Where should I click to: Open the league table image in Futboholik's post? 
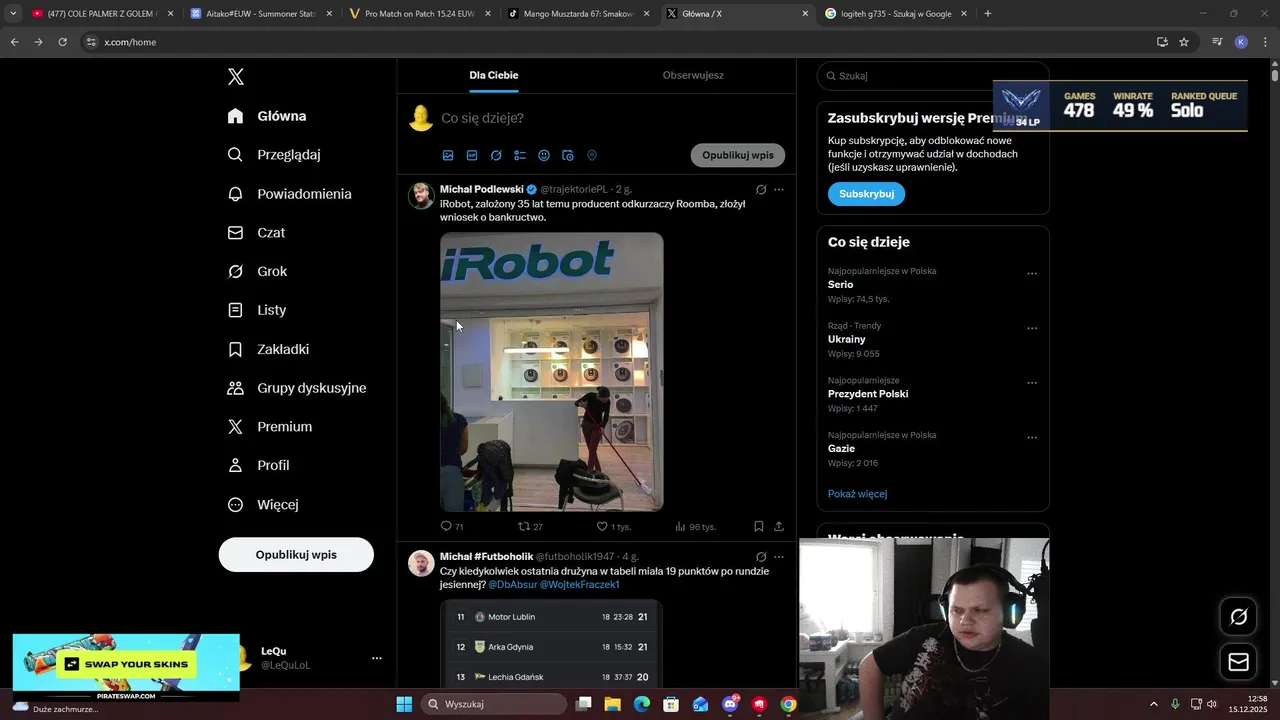[551, 643]
